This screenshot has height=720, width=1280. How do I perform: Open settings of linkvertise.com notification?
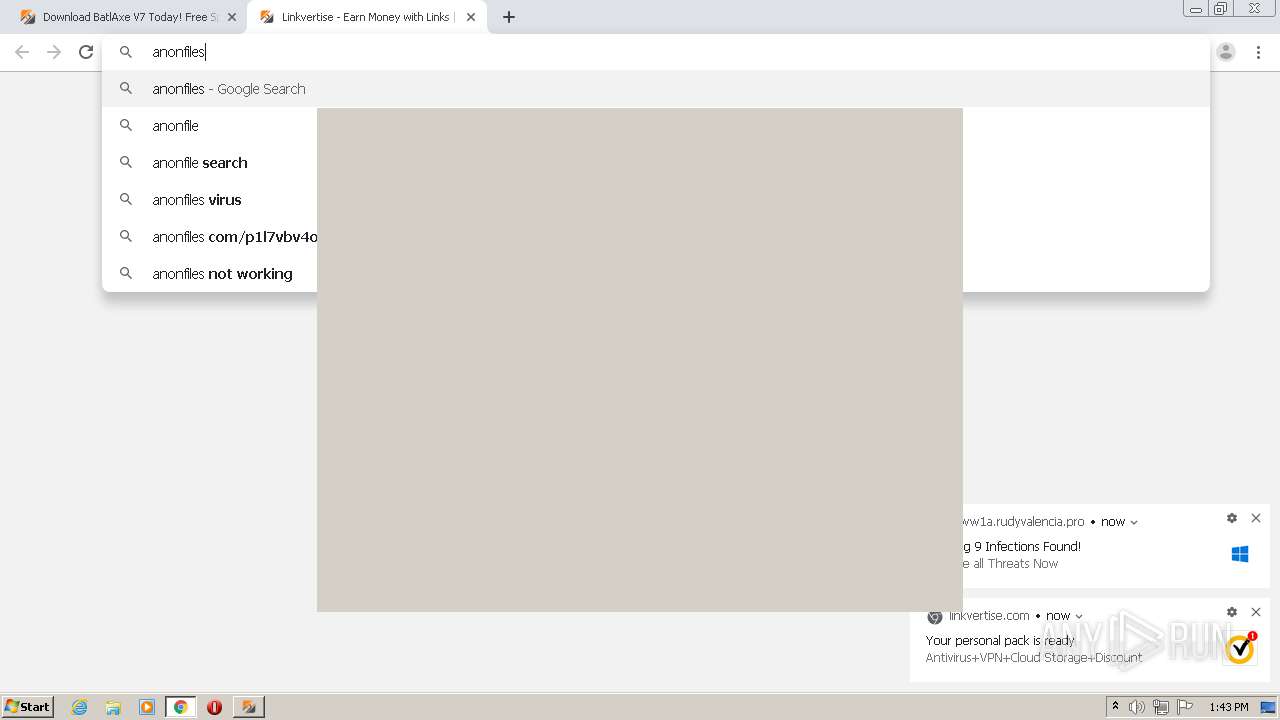click(1232, 612)
